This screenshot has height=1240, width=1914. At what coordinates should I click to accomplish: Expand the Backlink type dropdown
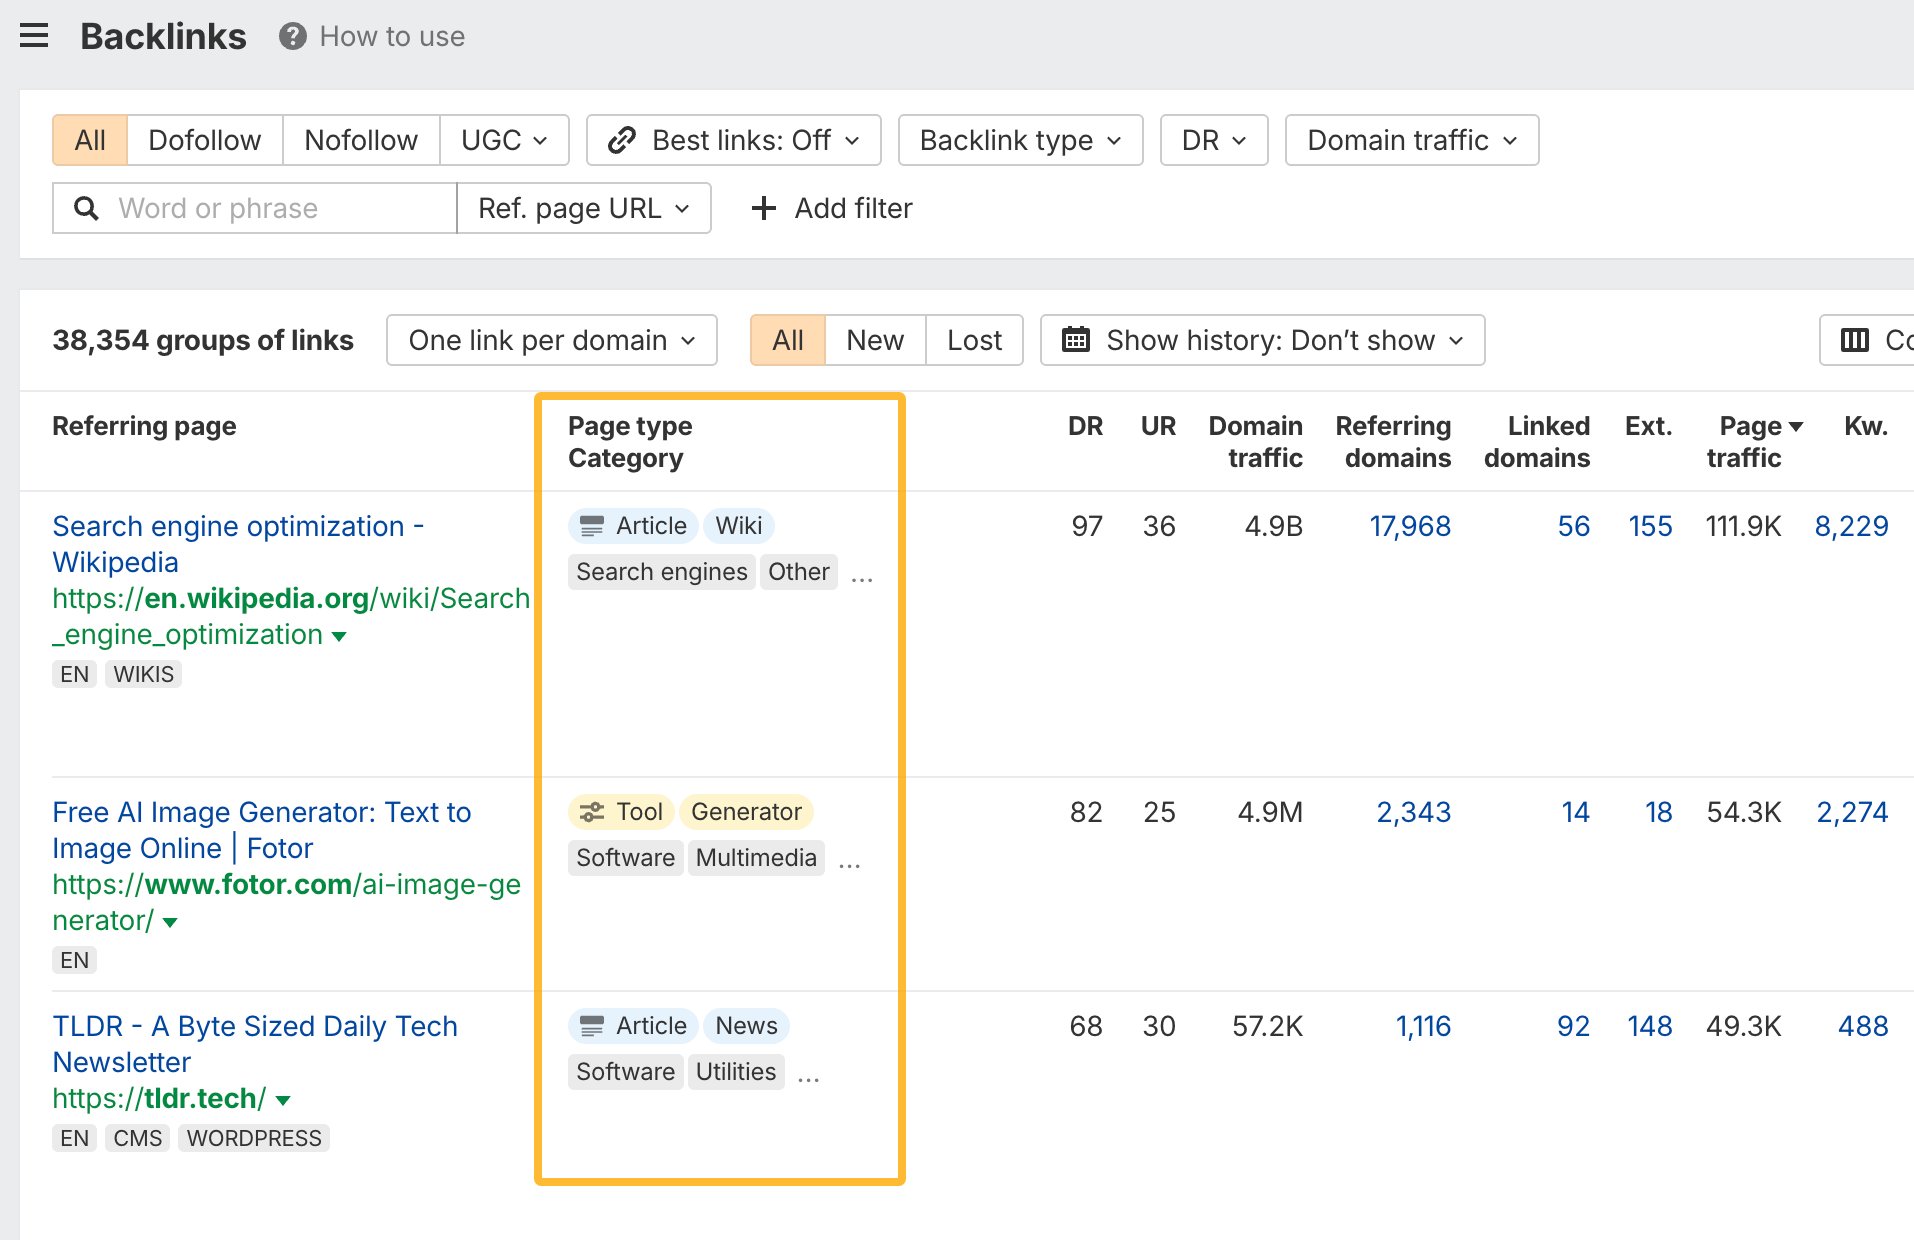1020,140
